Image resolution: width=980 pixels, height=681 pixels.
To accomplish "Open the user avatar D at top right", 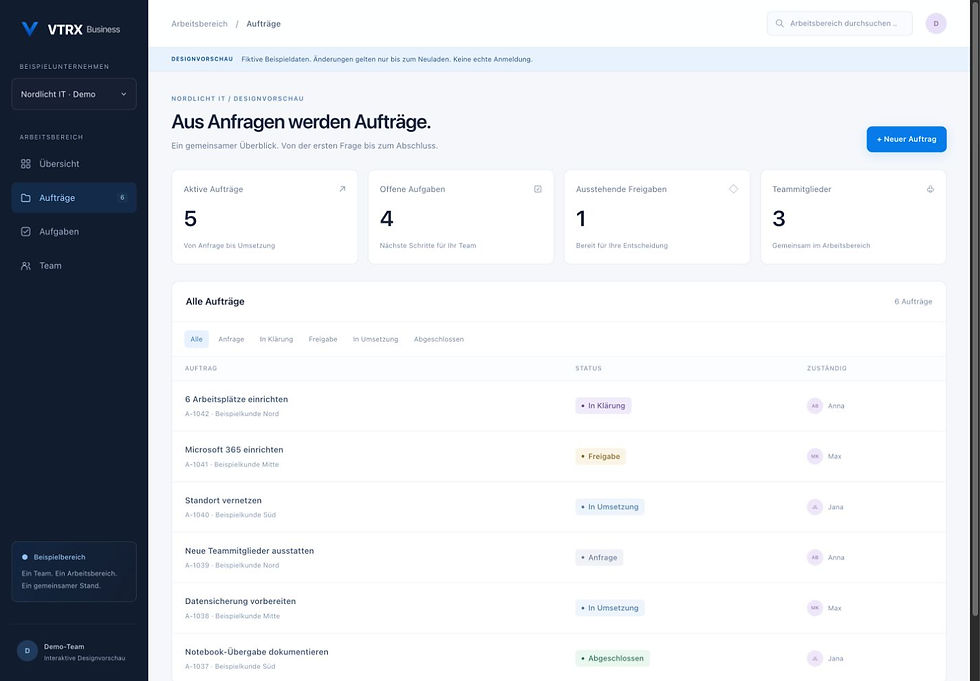I will coord(936,24).
